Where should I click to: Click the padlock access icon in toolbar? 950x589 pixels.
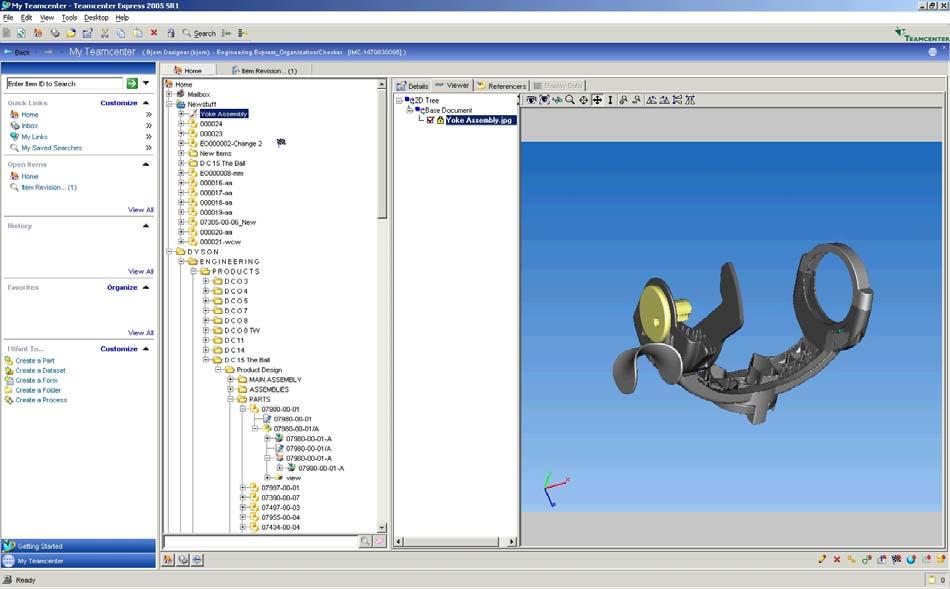pos(171,33)
